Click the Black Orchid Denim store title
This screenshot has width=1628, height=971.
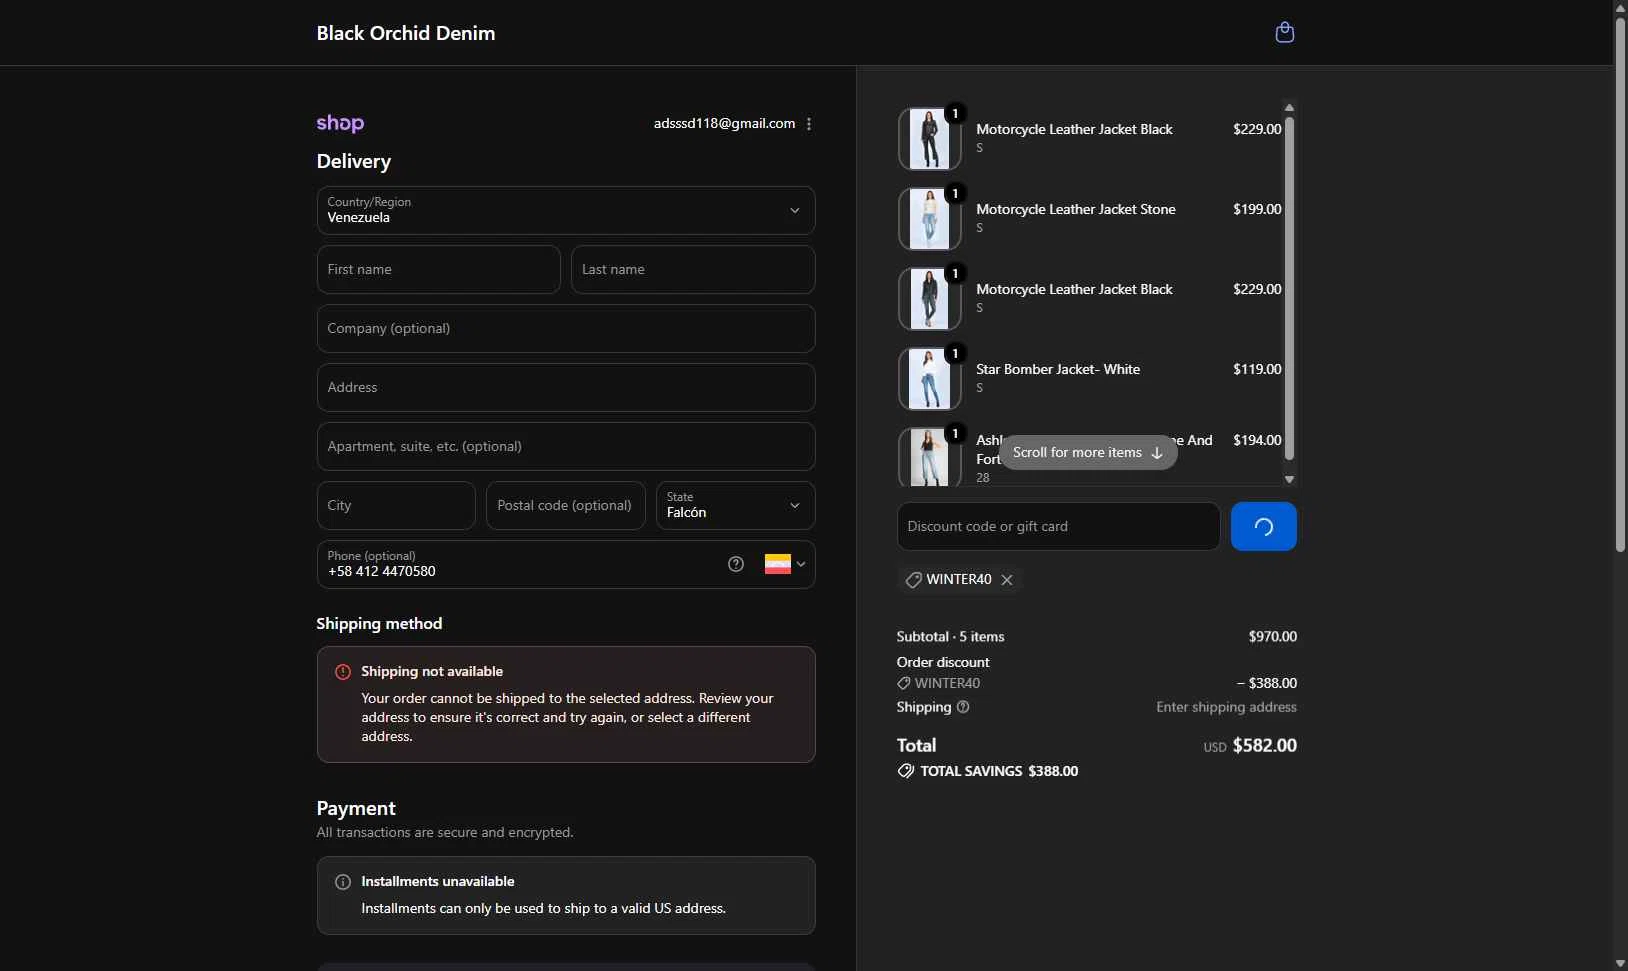click(406, 33)
